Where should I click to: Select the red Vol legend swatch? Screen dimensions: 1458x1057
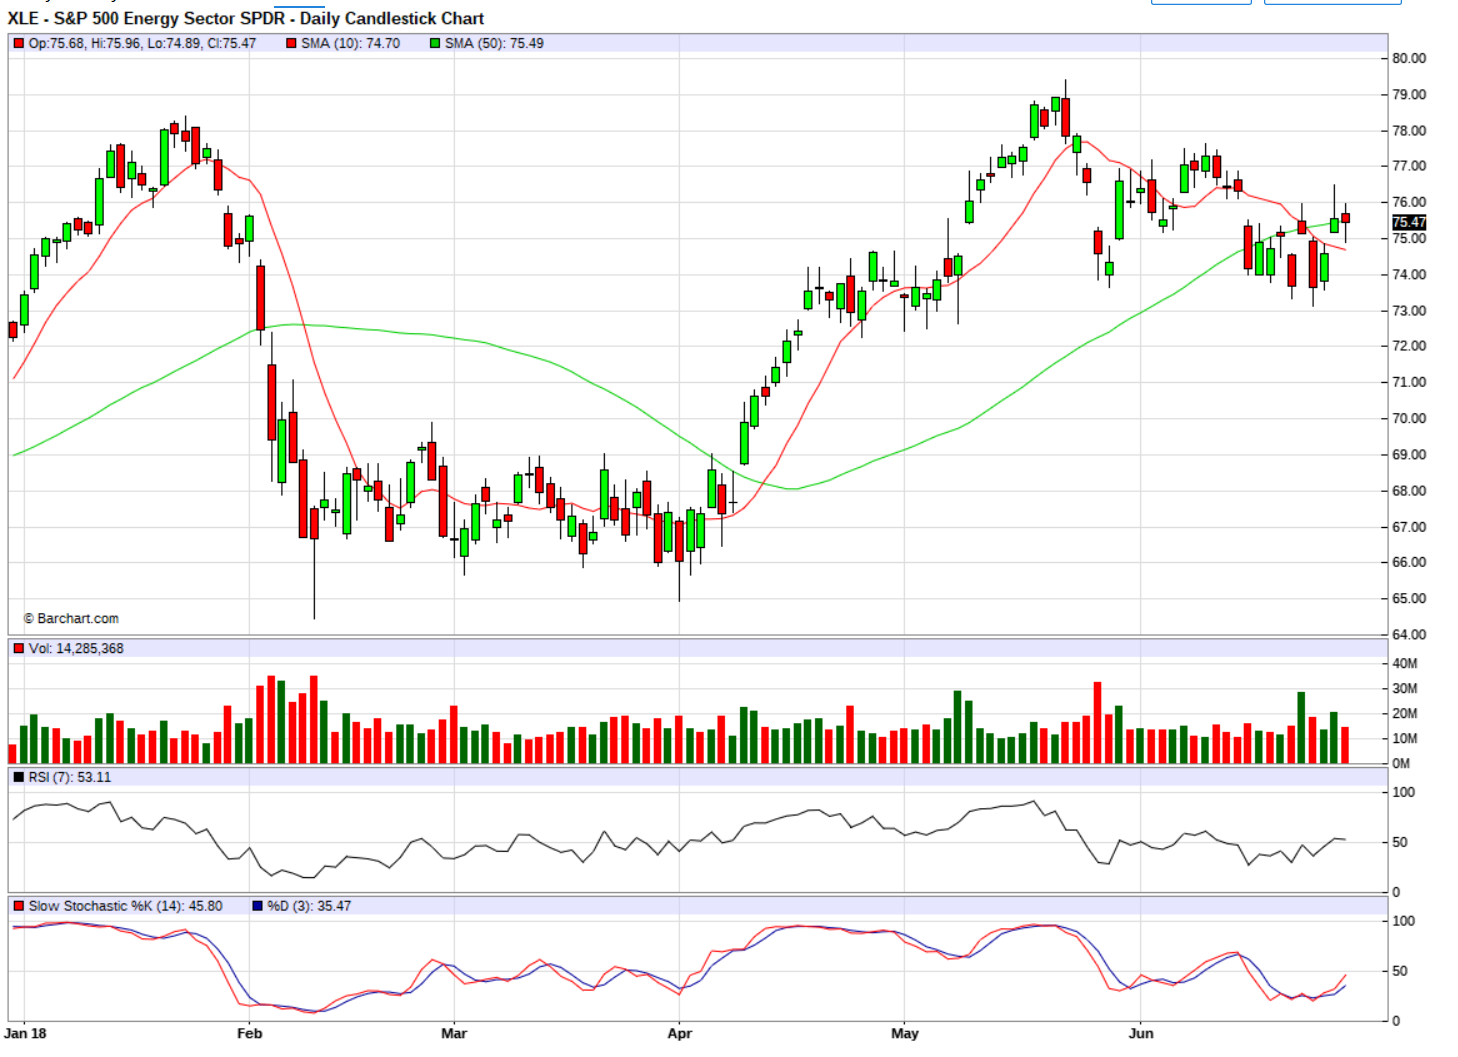pos(18,649)
